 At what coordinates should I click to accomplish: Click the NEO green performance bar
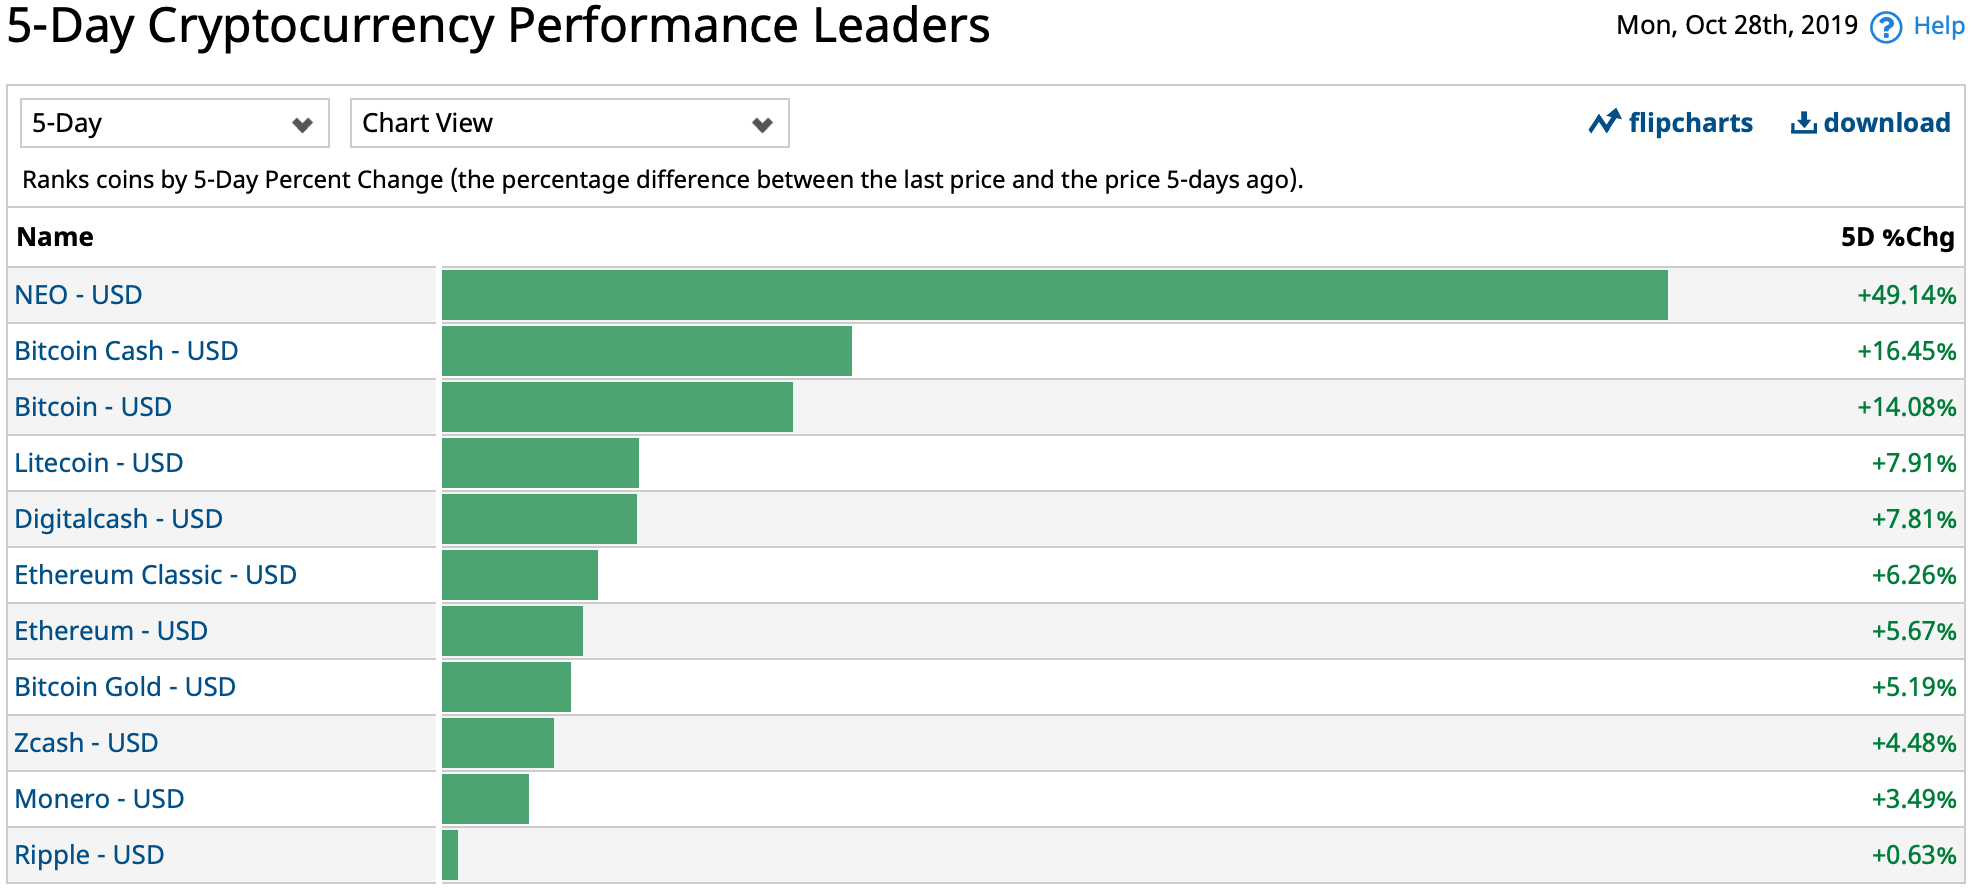pos(1054,295)
